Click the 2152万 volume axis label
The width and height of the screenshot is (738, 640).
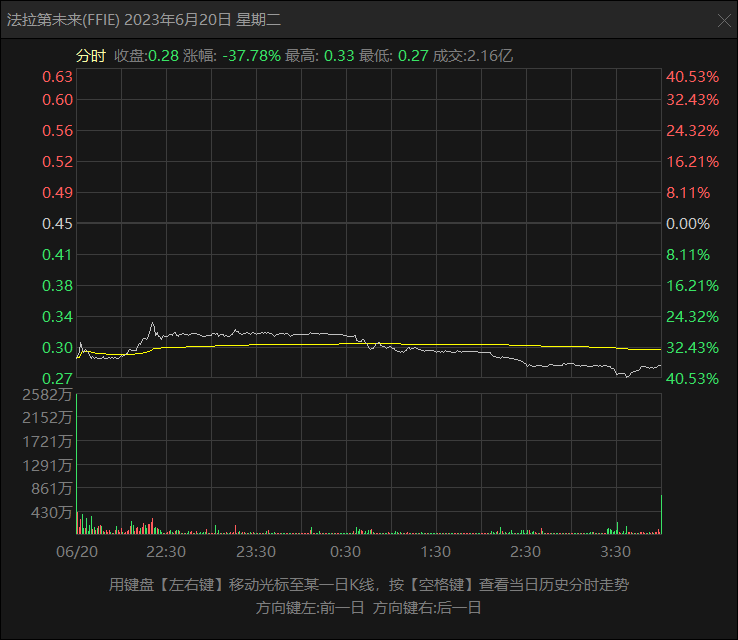[x=47, y=417]
